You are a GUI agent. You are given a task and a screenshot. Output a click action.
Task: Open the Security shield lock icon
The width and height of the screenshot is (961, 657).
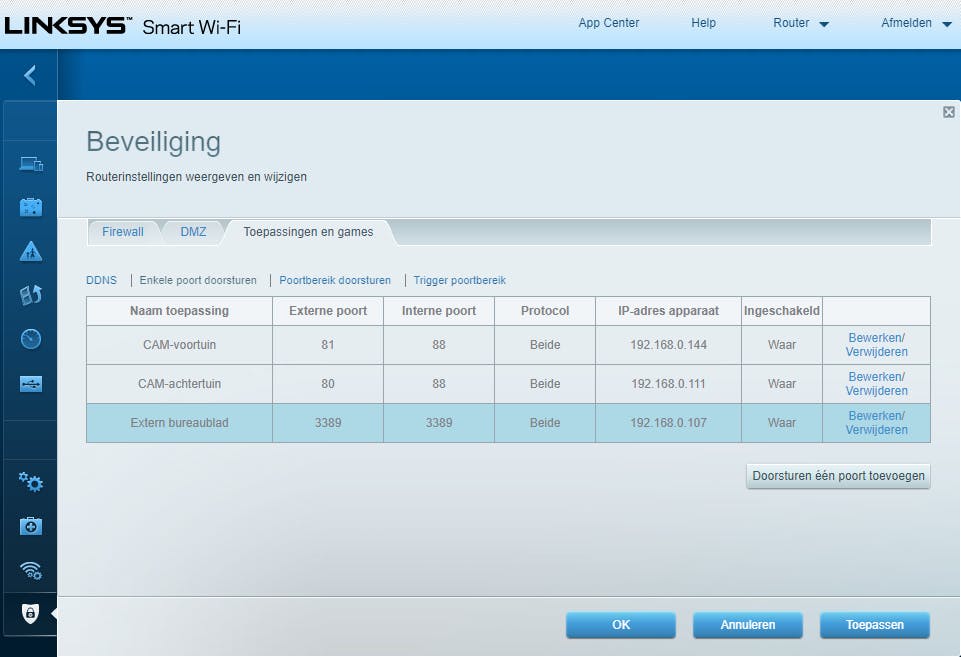(30, 613)
